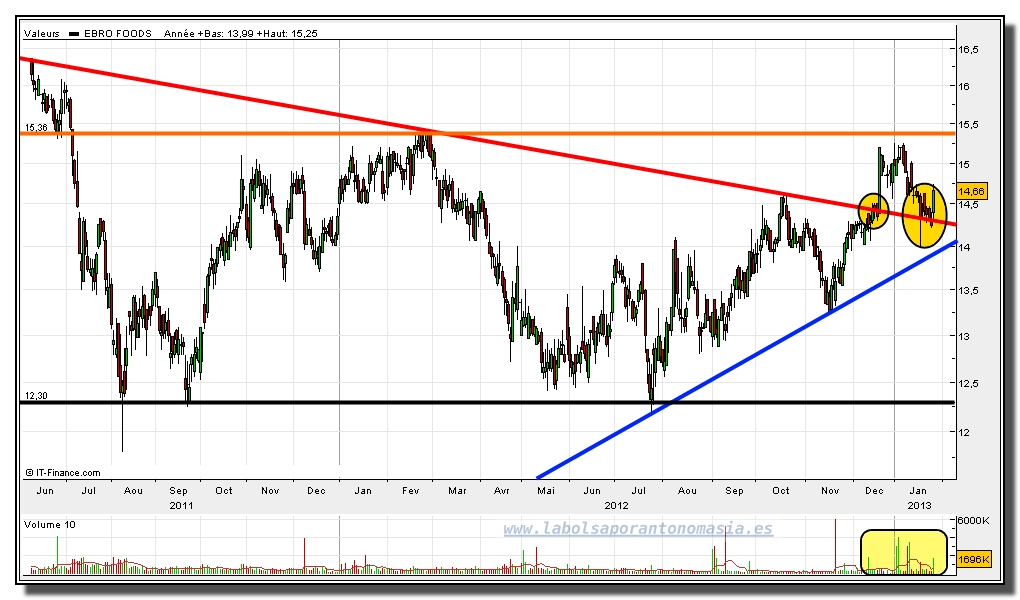Screen dimensions: 1020x600
Task: Click the 13,5 price axis label
Action: coord(968,291)
